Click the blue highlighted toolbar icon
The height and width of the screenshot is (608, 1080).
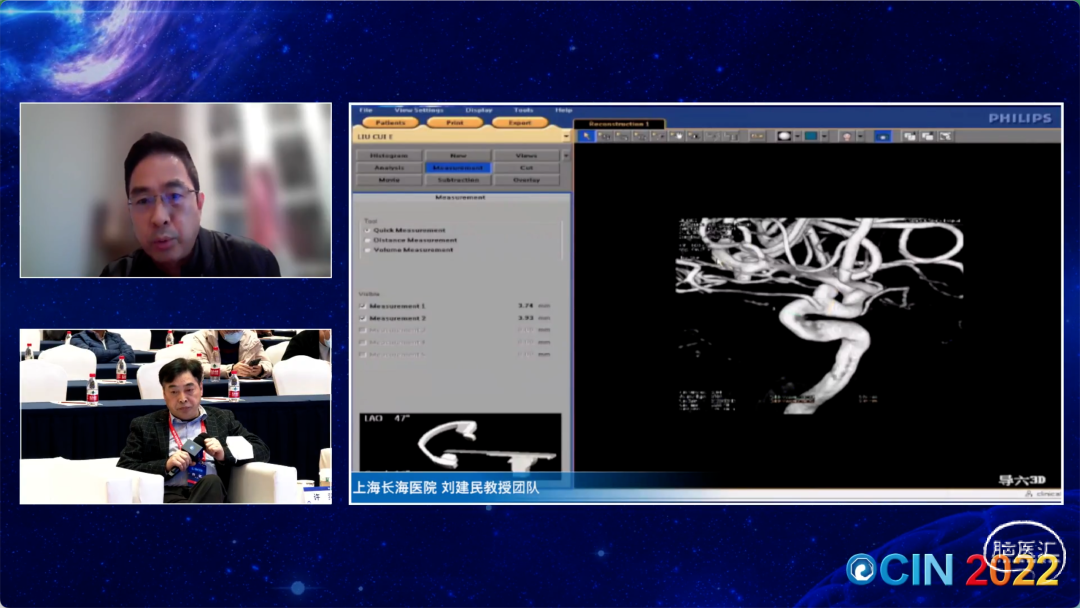coord(882,136)
